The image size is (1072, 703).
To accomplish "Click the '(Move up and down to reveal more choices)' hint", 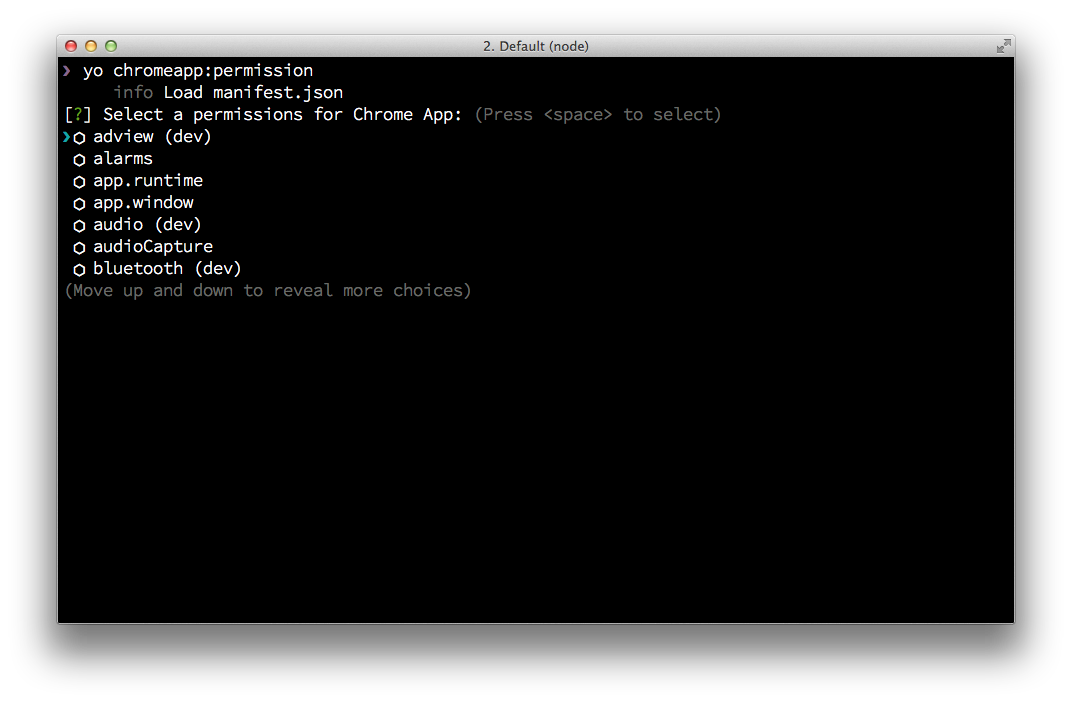I will pos(268,290).
